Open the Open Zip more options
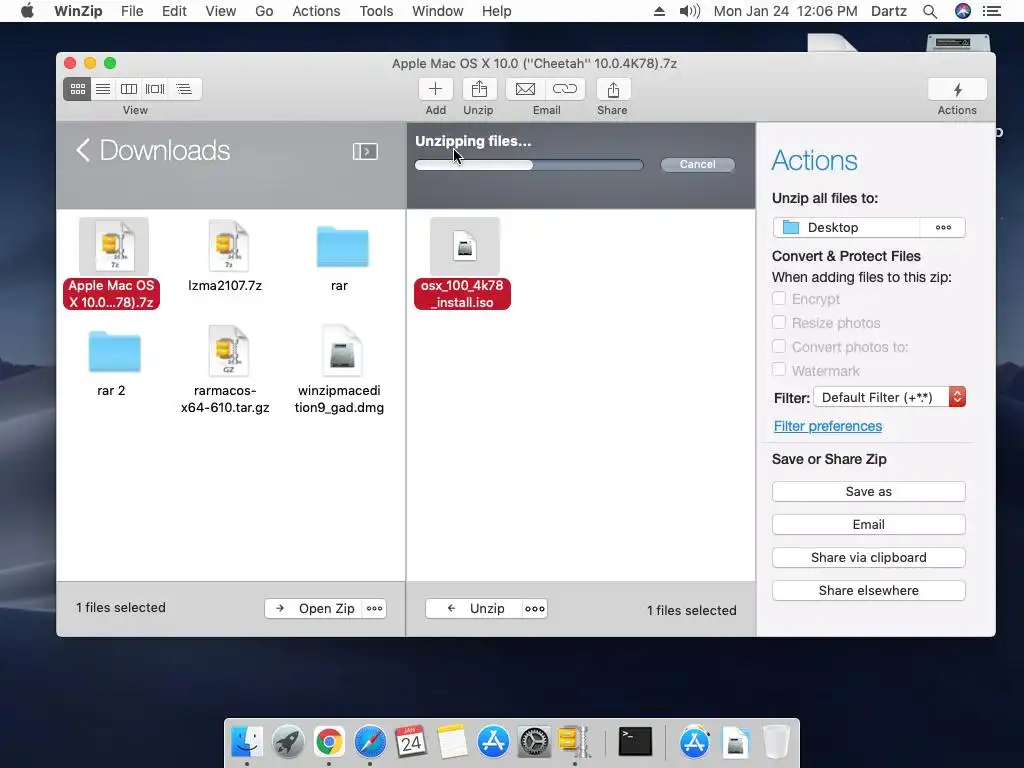The width and height of the screenshot is (1024, 768). coord(375,609)
